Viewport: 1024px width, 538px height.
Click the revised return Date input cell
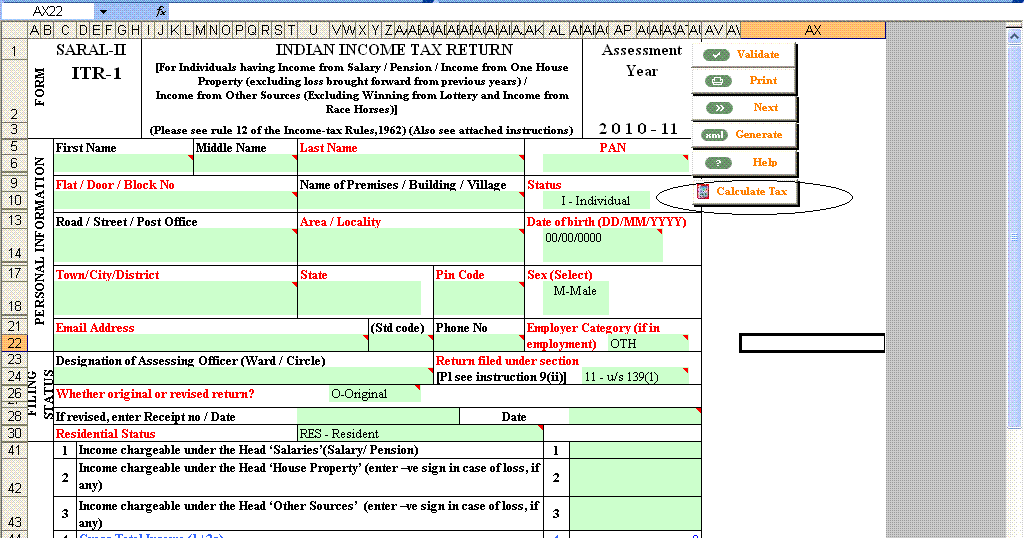click(635, 416)
